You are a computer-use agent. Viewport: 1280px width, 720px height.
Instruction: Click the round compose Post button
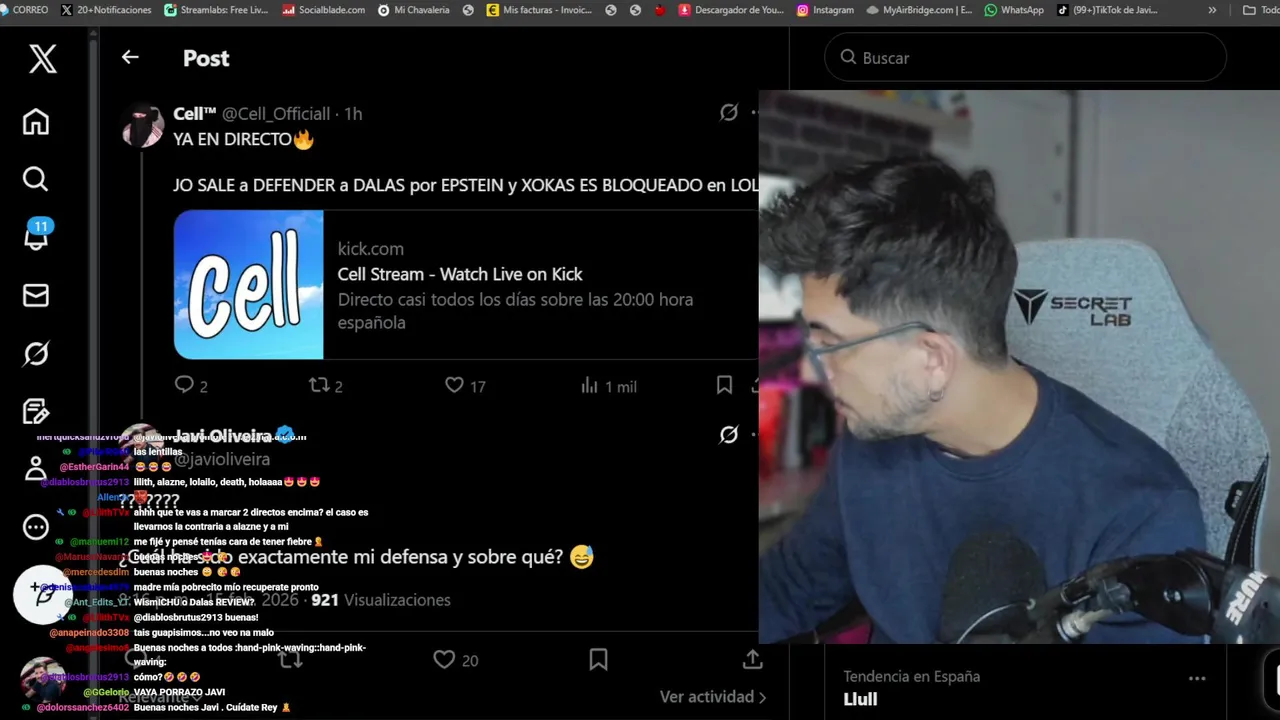click(x=42, y=594)
